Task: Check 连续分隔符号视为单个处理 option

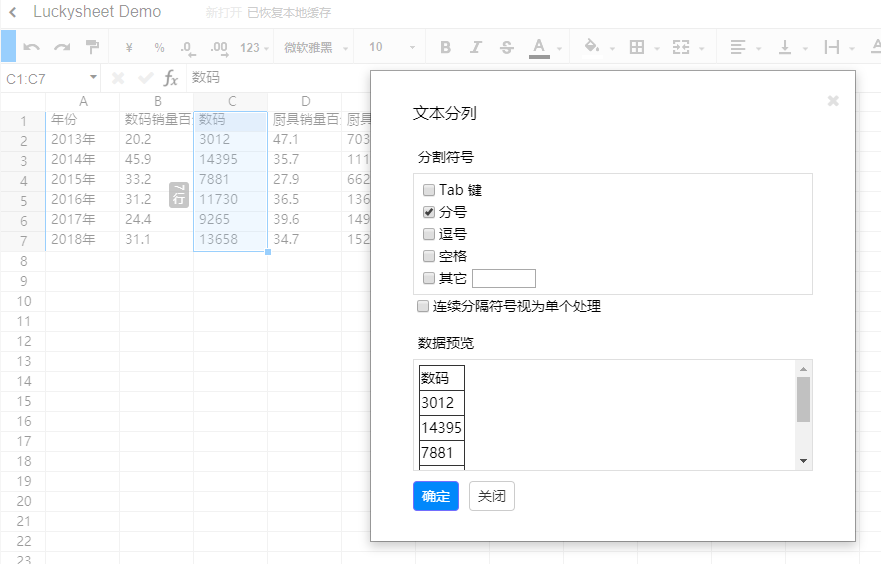Action: [x=423, y=306]
